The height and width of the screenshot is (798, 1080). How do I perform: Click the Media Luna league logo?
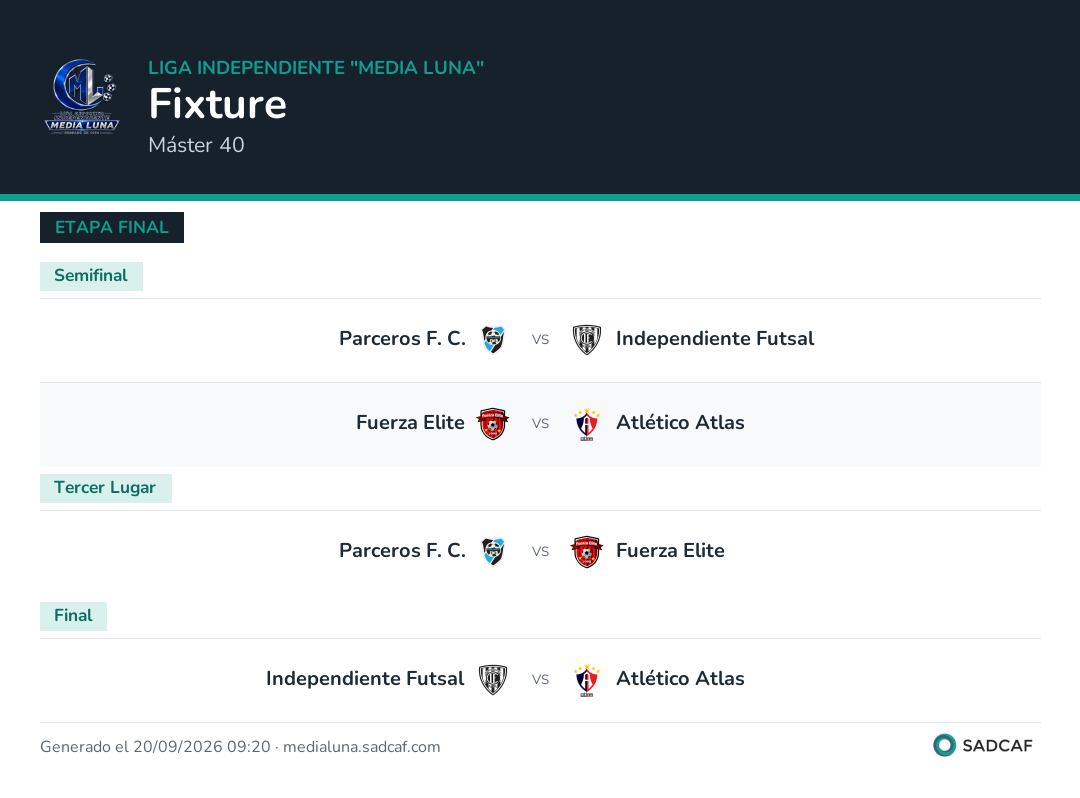coord(82,96)
